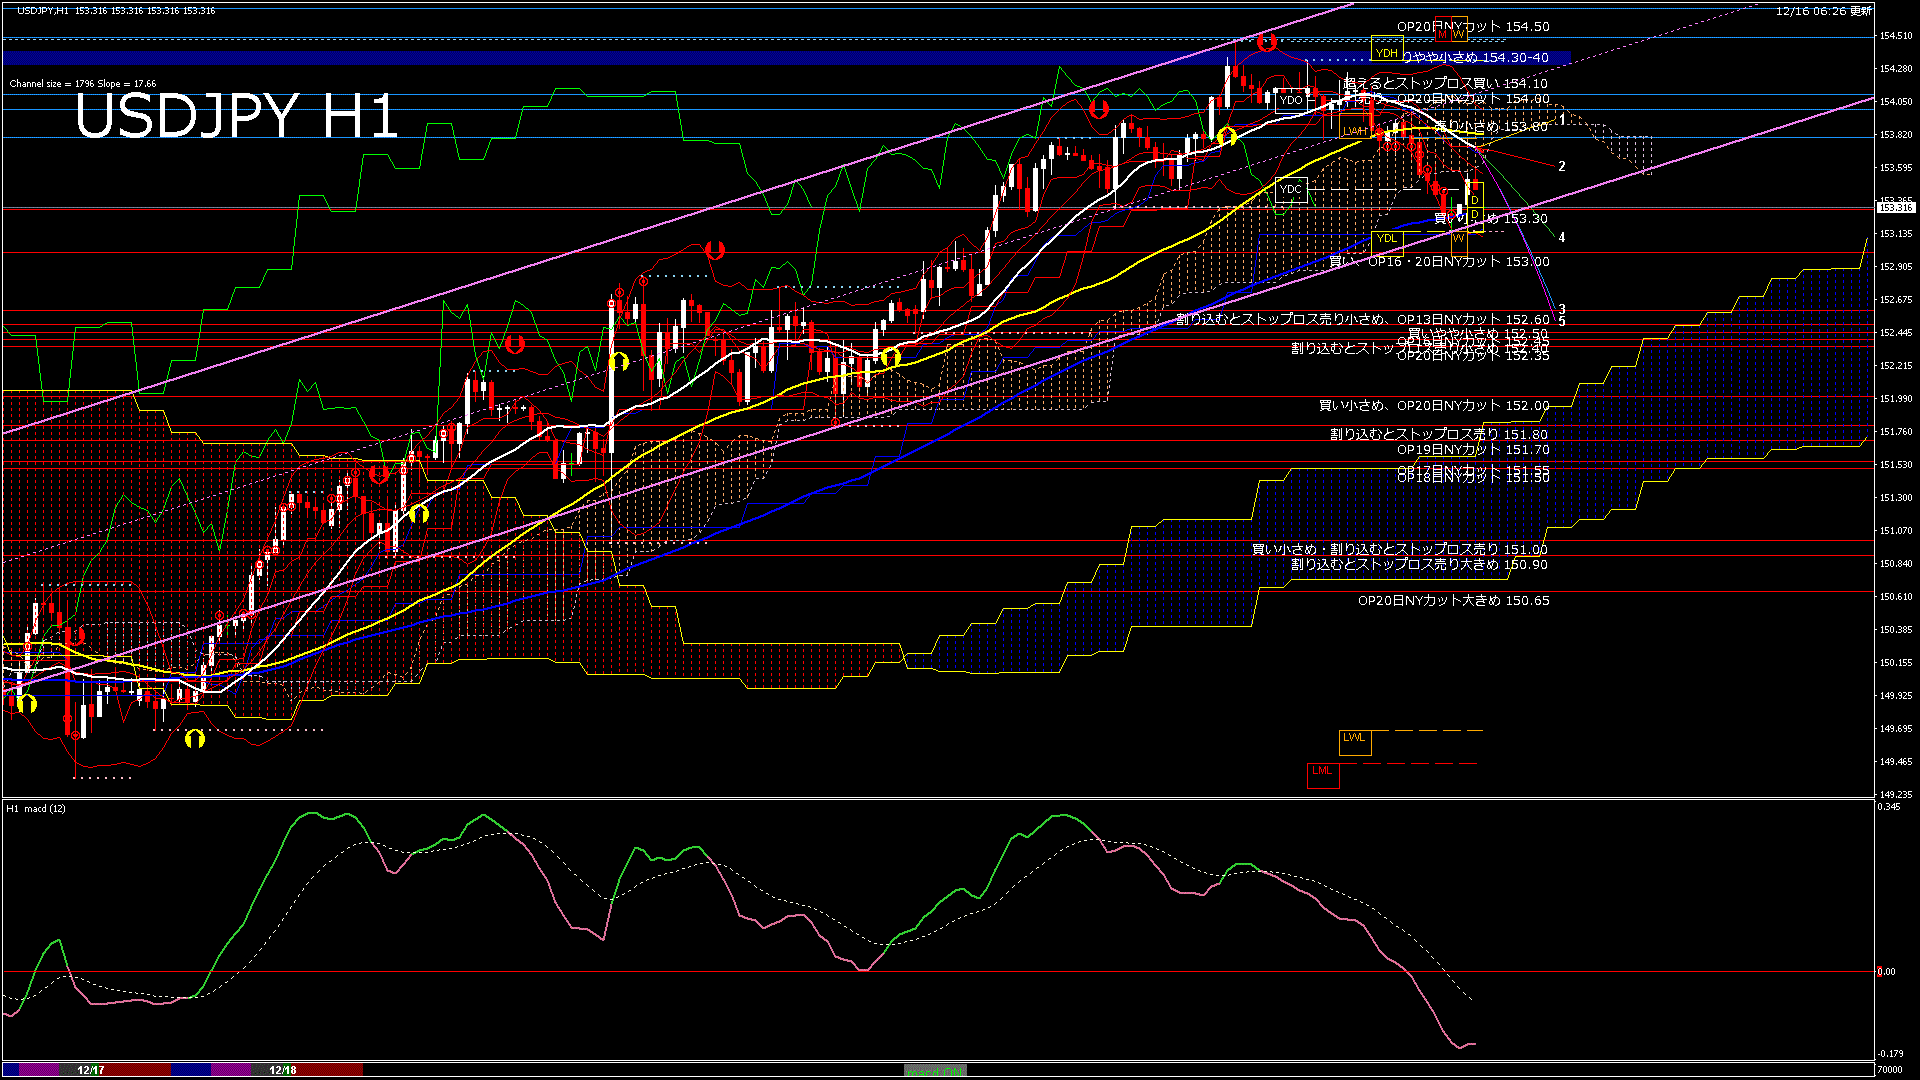Click the current price tag 153.316
The height and width of the screenshot is (1080, 1920).
pyautogui.click(x=1895, y=207)
